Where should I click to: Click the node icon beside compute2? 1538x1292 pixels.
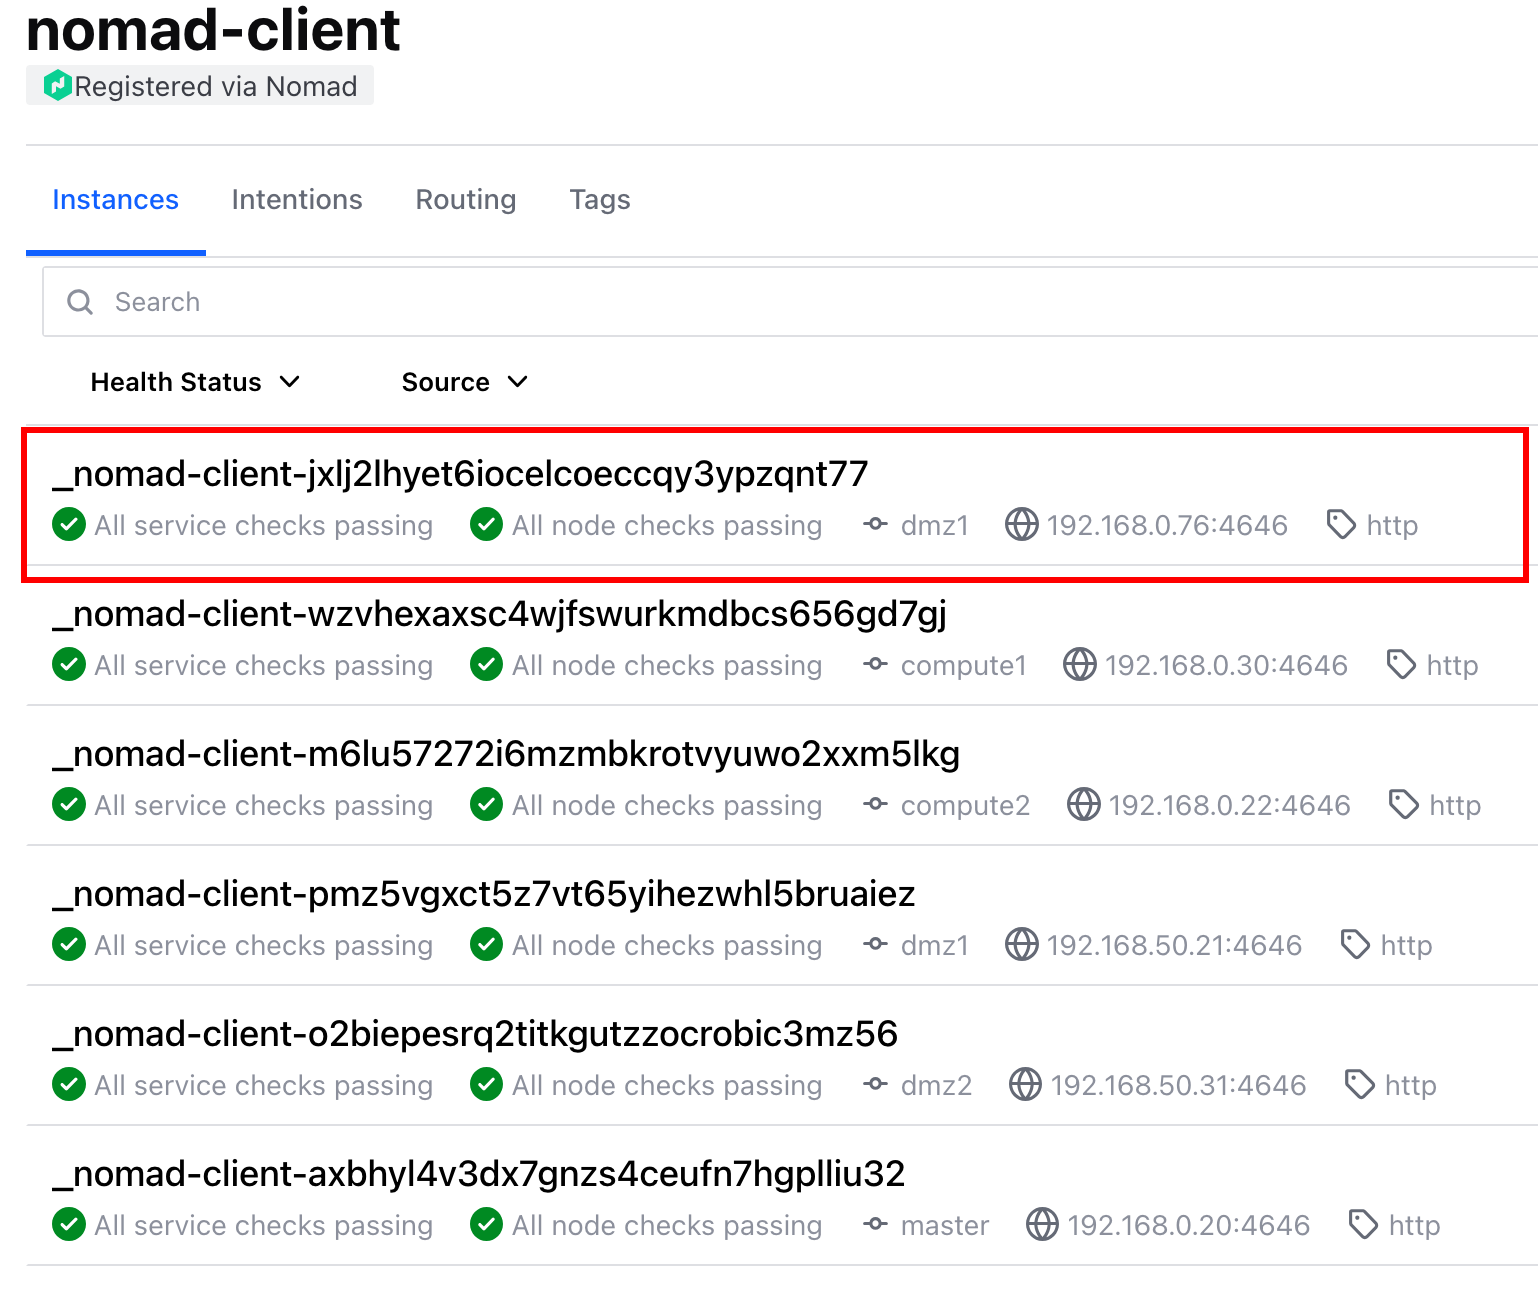click(x=876, y=805)
